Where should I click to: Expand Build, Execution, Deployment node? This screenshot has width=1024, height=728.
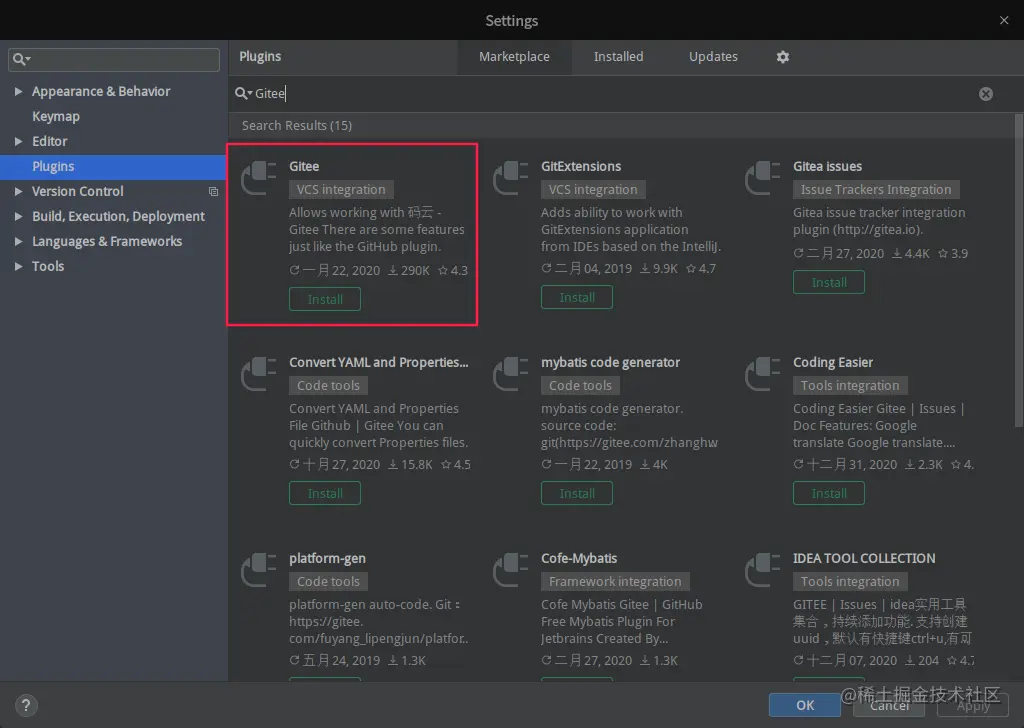[x=18, y=216]
